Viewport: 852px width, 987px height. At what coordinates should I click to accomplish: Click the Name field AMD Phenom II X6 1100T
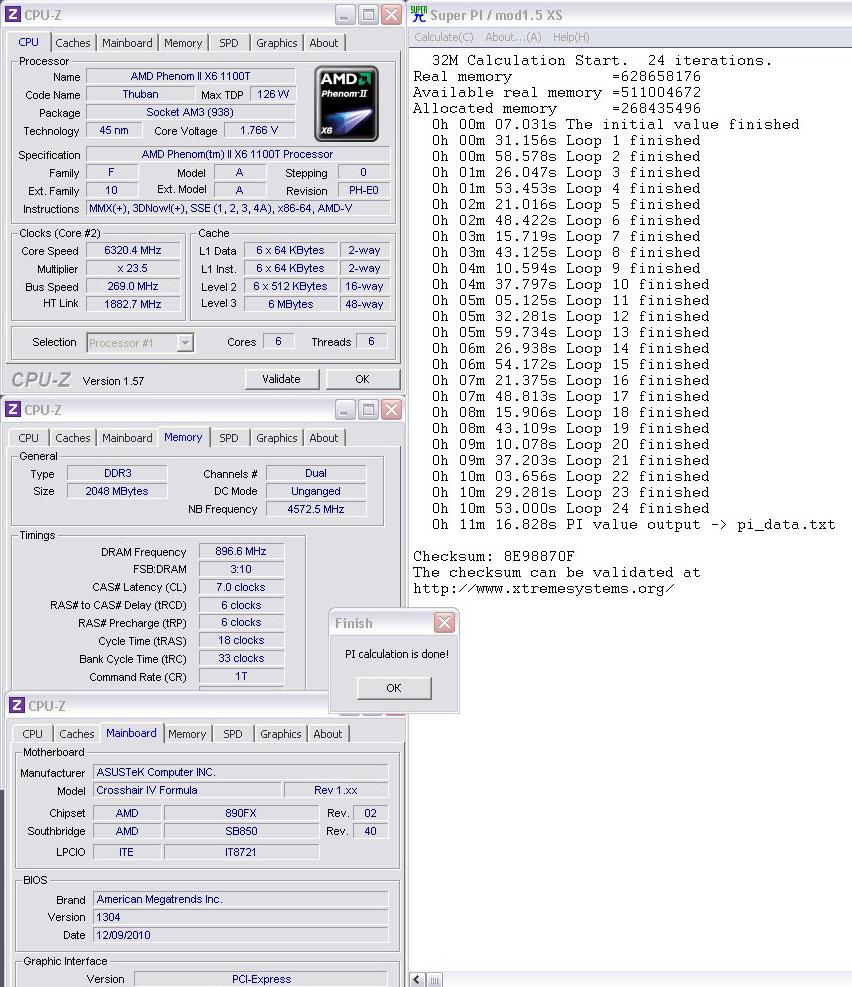click(x=190, y=76)
